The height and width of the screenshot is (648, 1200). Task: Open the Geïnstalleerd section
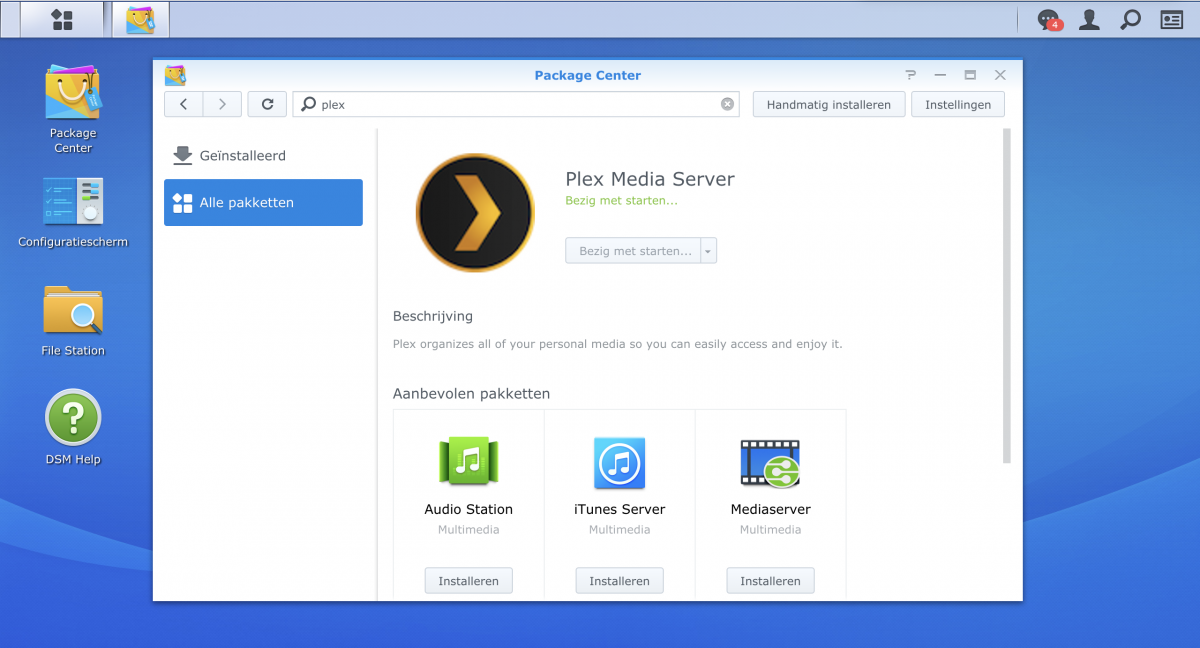click(x=263, y=156)
